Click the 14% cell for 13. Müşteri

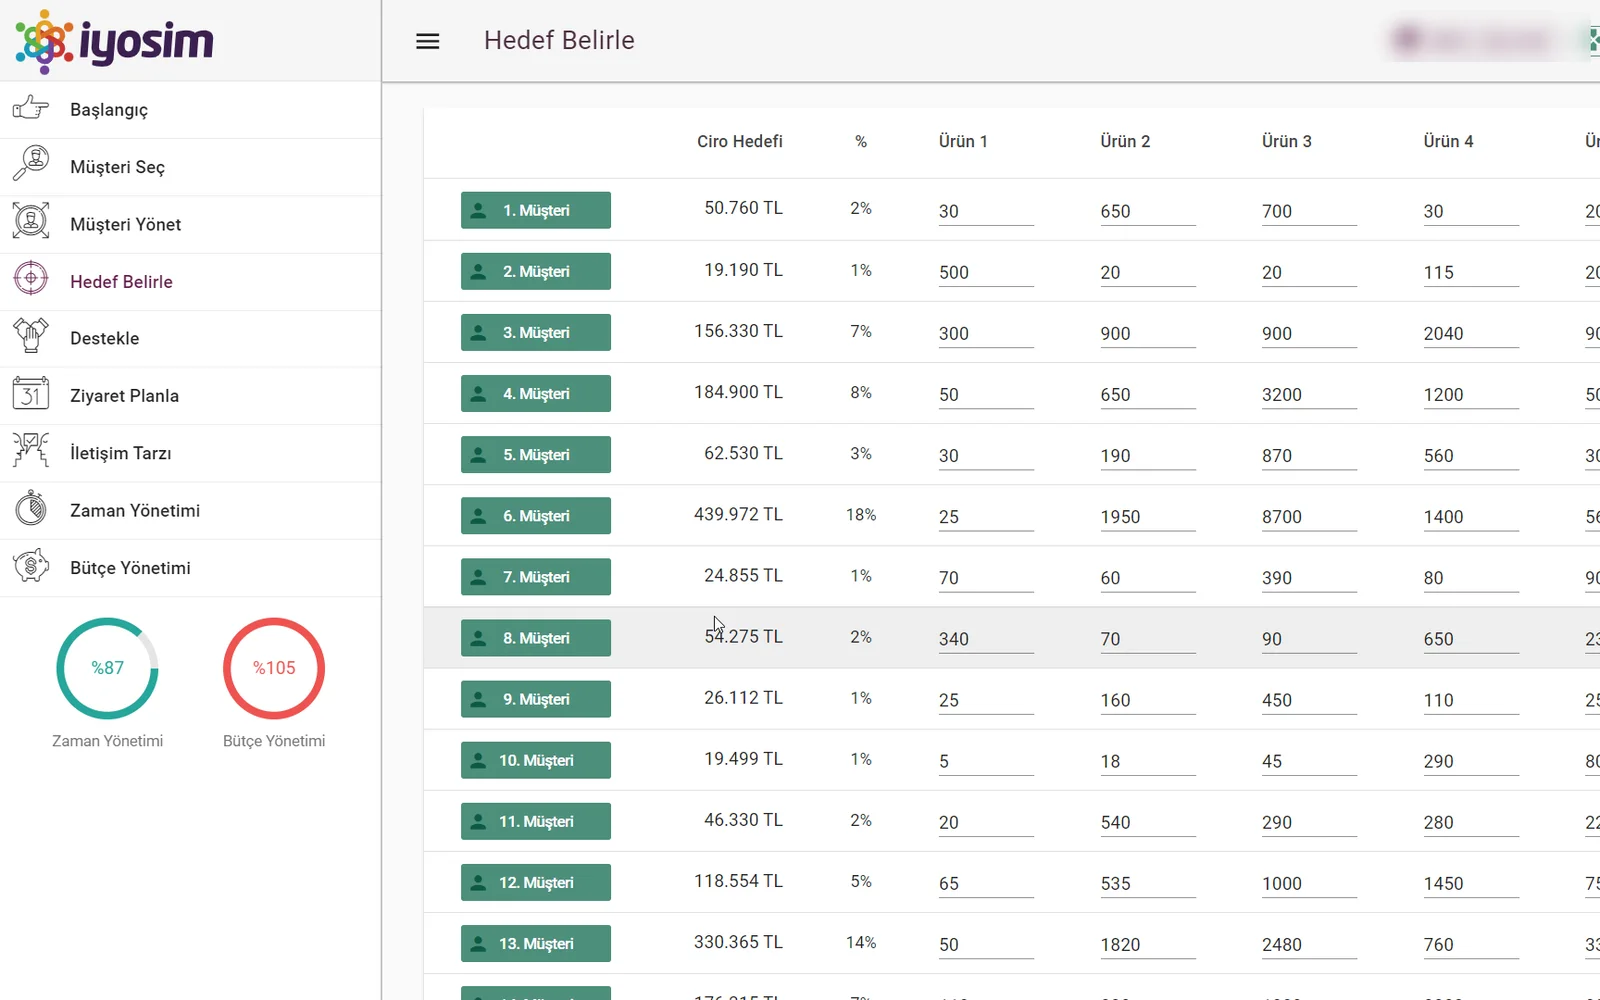coord(861,942)
